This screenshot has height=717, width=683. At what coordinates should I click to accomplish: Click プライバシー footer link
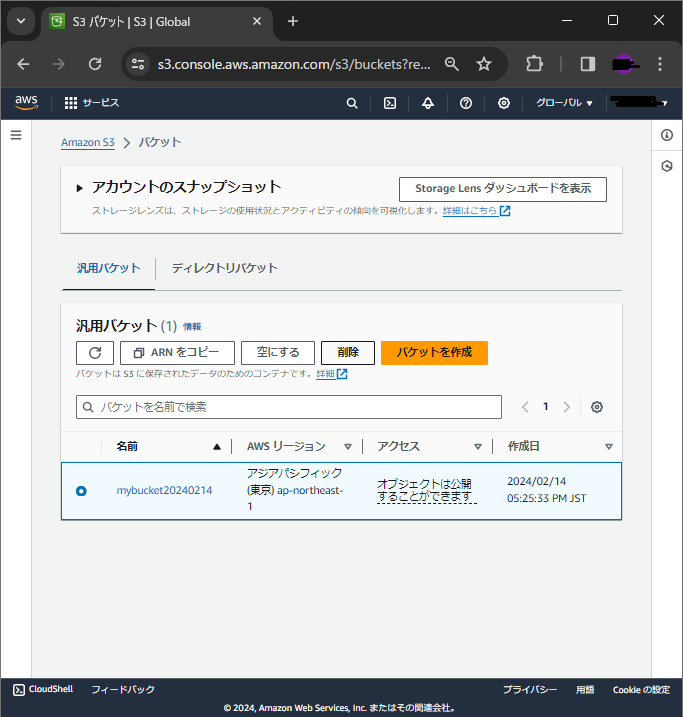tap(530, 690)
